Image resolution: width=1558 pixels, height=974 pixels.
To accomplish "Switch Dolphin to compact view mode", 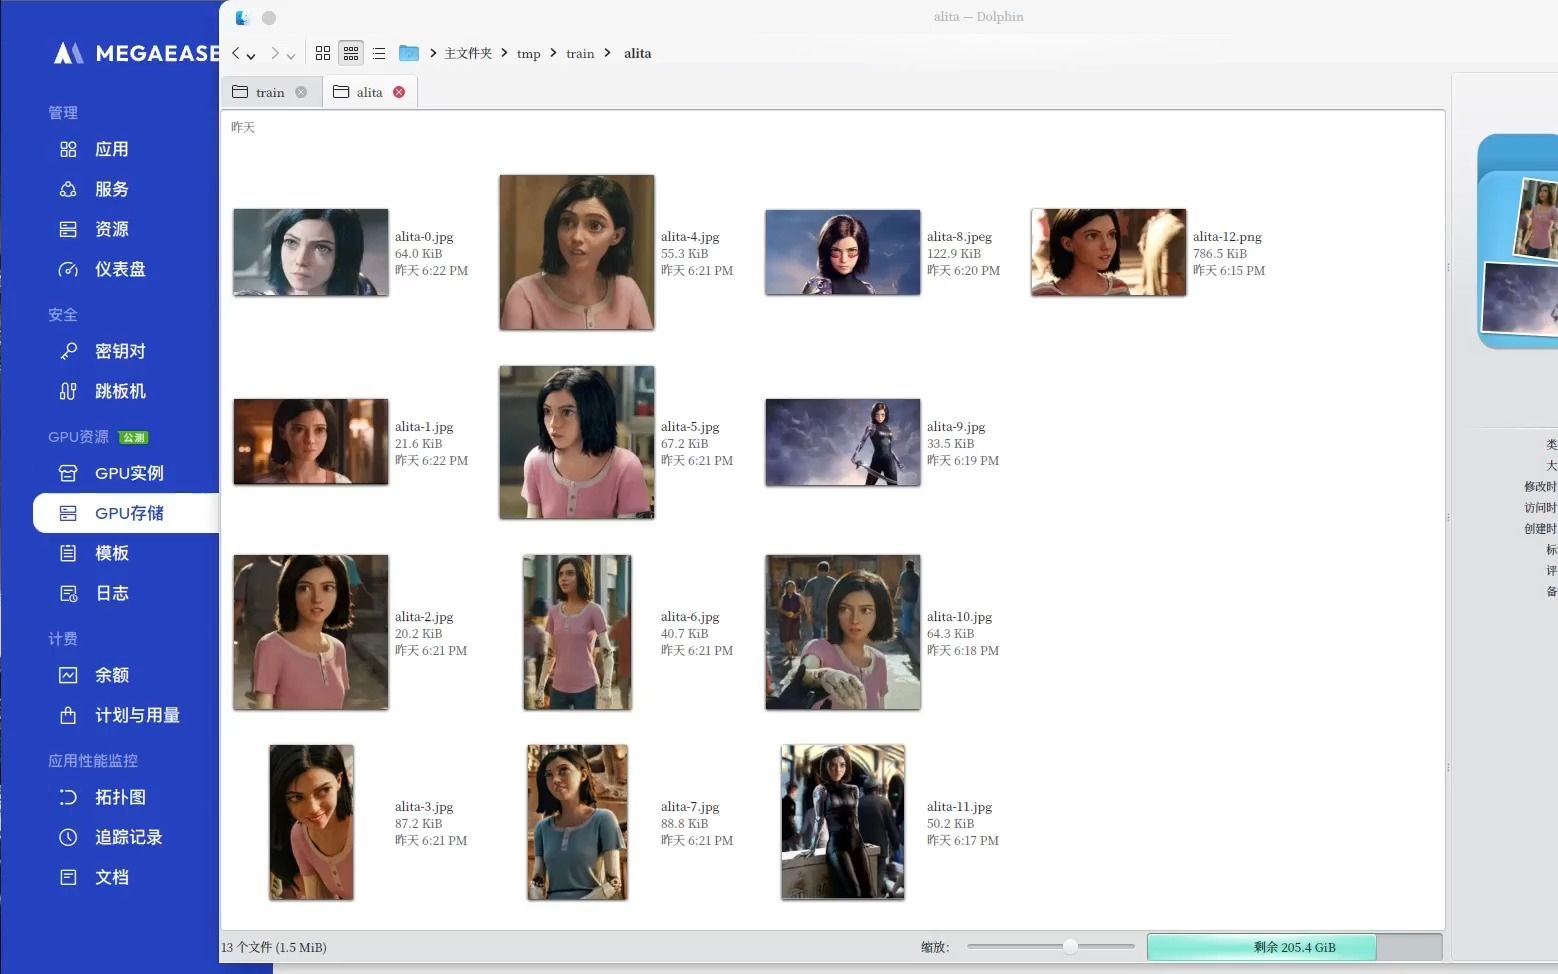I will click(x=351, y=53).
